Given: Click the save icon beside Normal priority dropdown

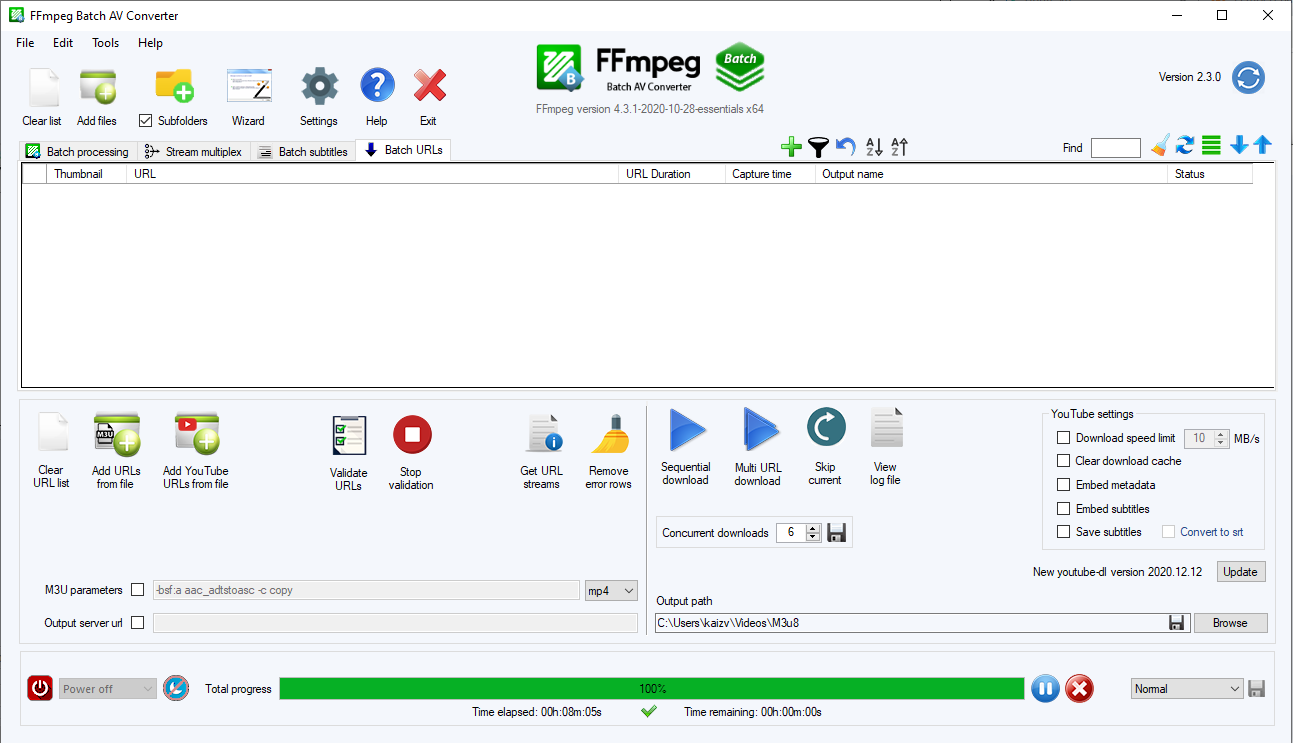Looking at the screenshot, I should coord(1257,689).
